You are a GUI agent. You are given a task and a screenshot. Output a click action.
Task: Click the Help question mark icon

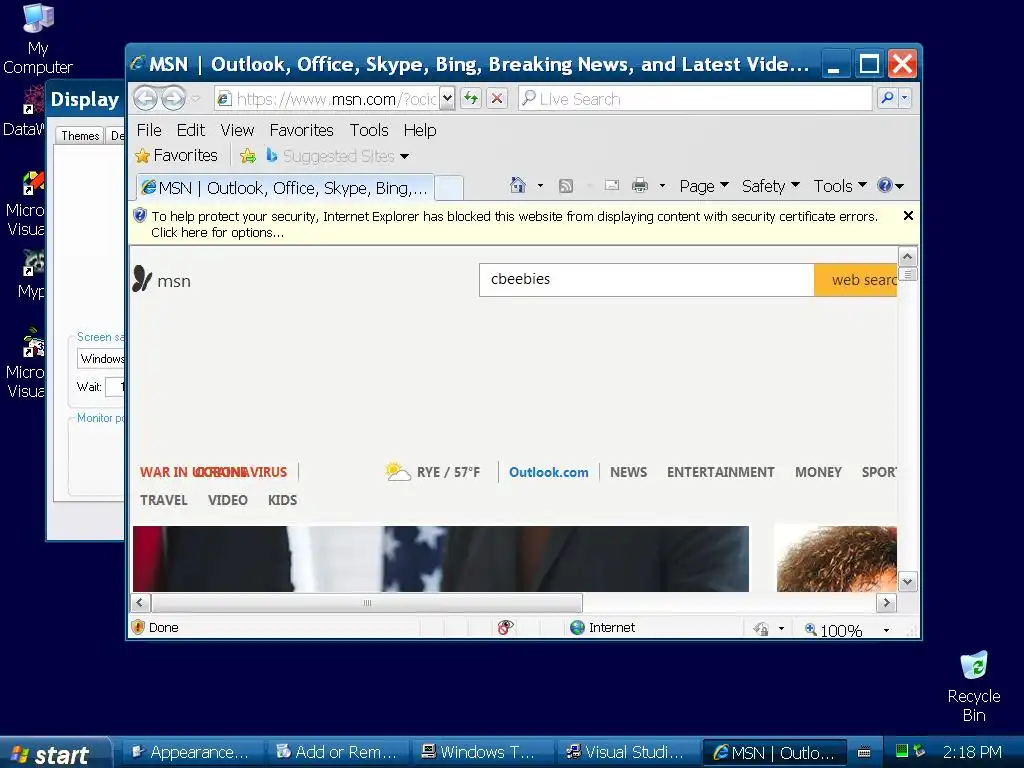tap(885, 185)
